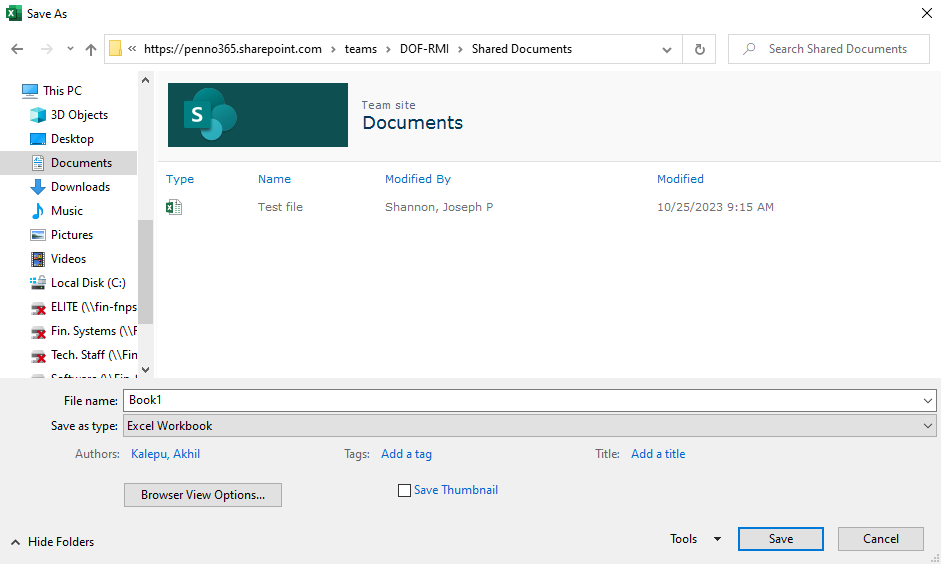941x564 pixels.
Task: Click the search magnifier icon
Action: (749, 49)
